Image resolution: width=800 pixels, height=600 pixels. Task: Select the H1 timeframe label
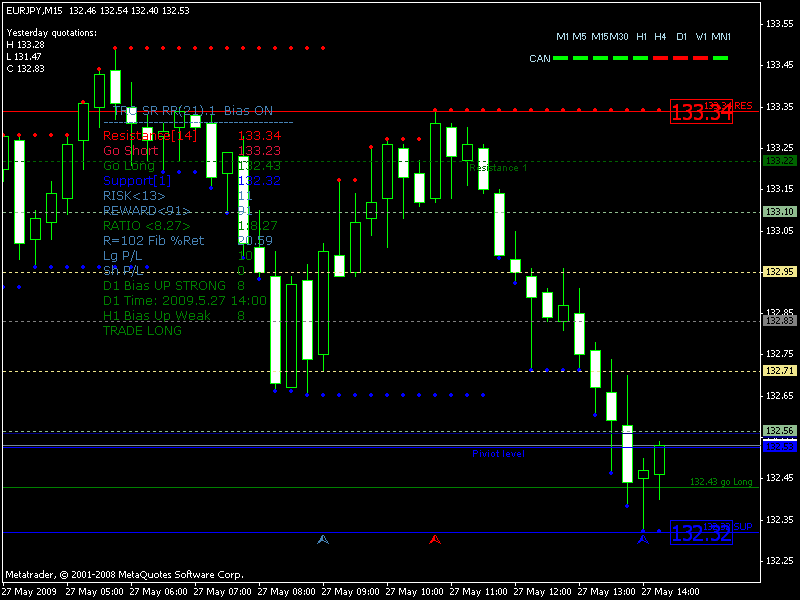641,37
